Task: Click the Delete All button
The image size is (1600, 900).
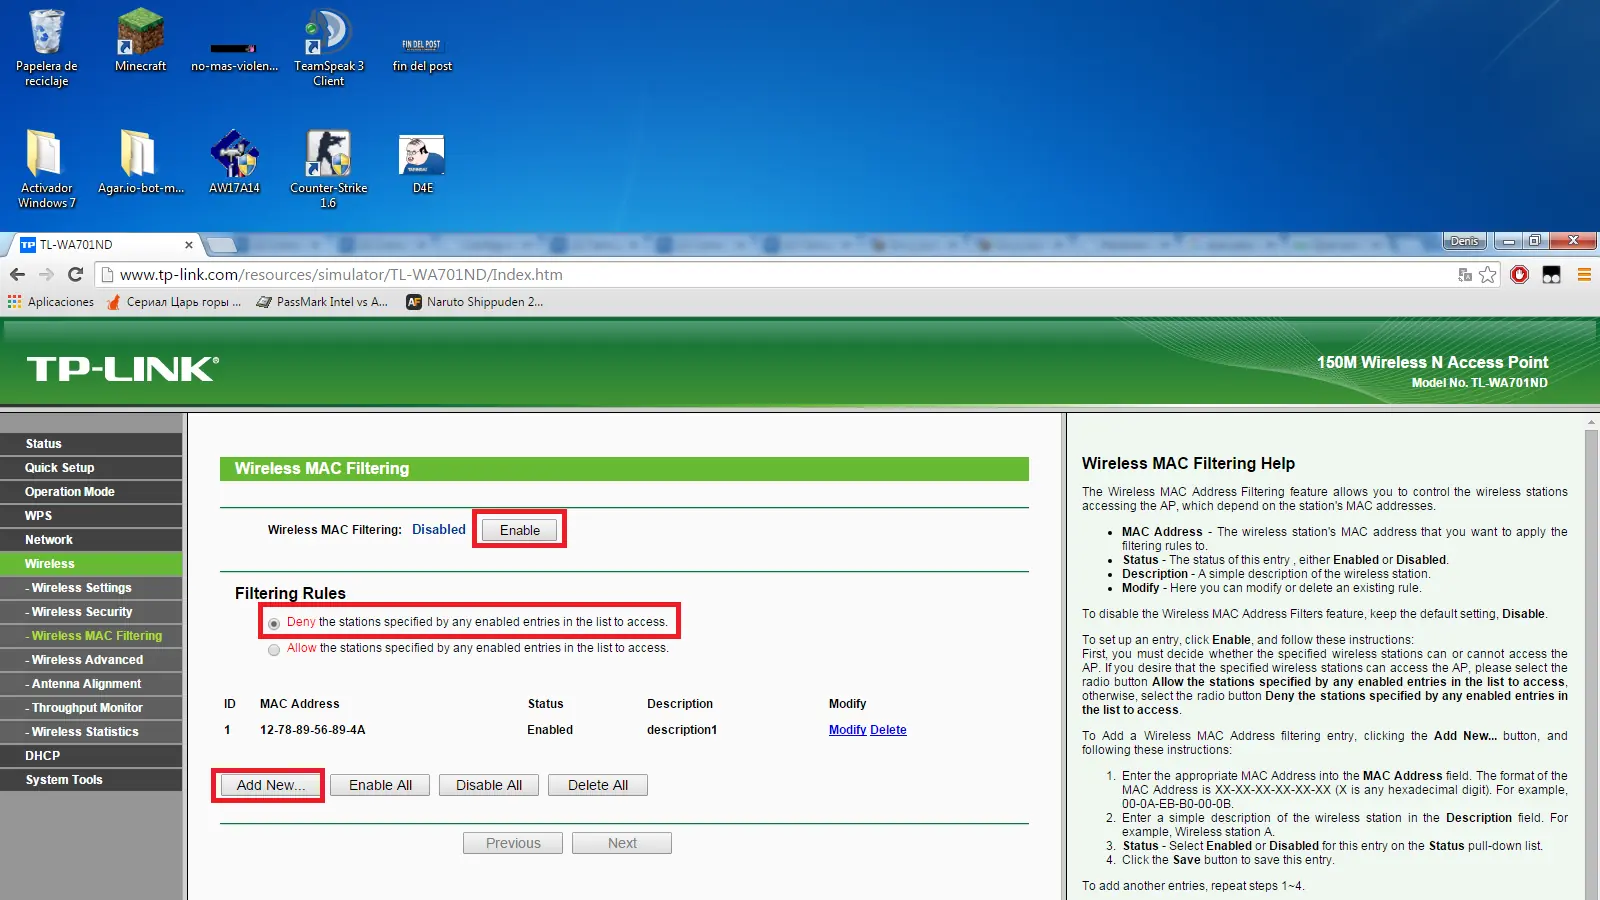Action: [x=598, y=785]
